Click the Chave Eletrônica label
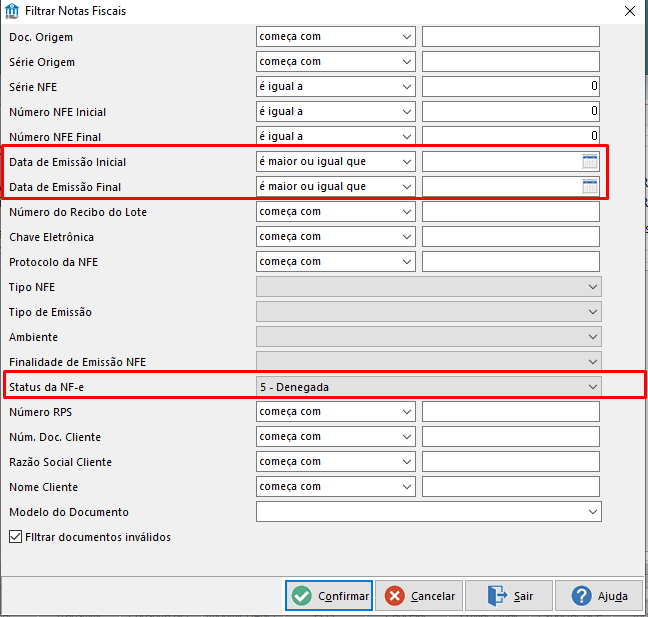Viewport: 648px width, 617px height. pyautogui.click(x=51, y=237)
